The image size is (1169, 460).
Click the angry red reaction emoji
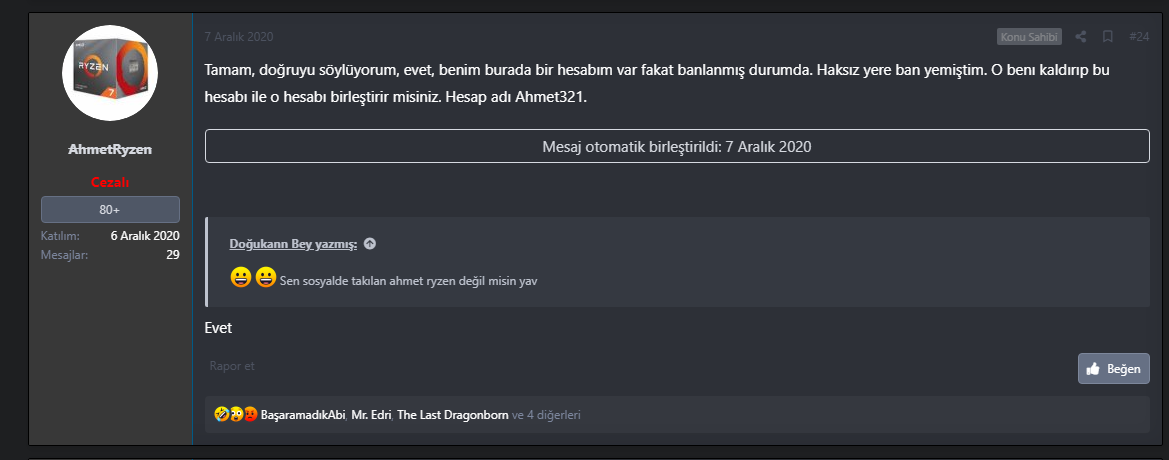tap(250, 414)
